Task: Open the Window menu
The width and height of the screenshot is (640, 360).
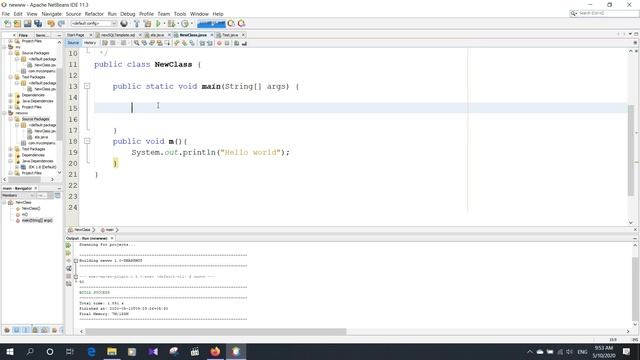Action: click(199, 14)
